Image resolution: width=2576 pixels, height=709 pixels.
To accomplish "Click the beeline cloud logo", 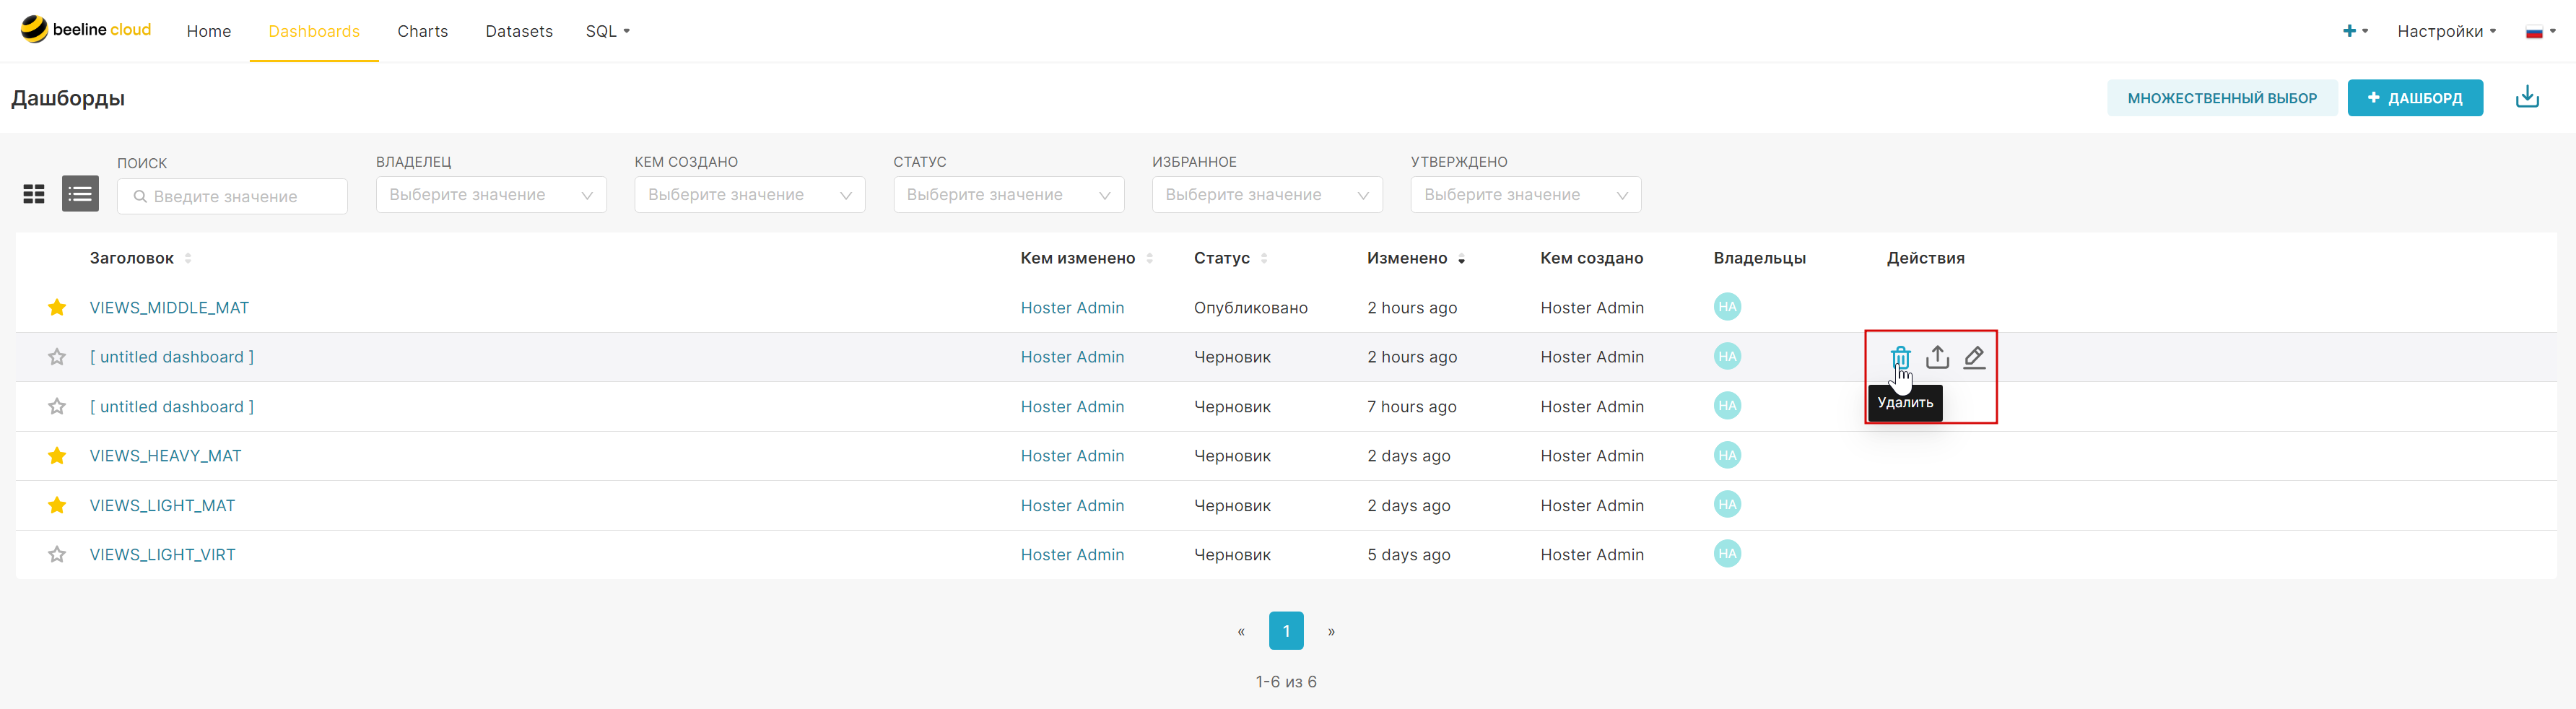I will coord(86,30).
